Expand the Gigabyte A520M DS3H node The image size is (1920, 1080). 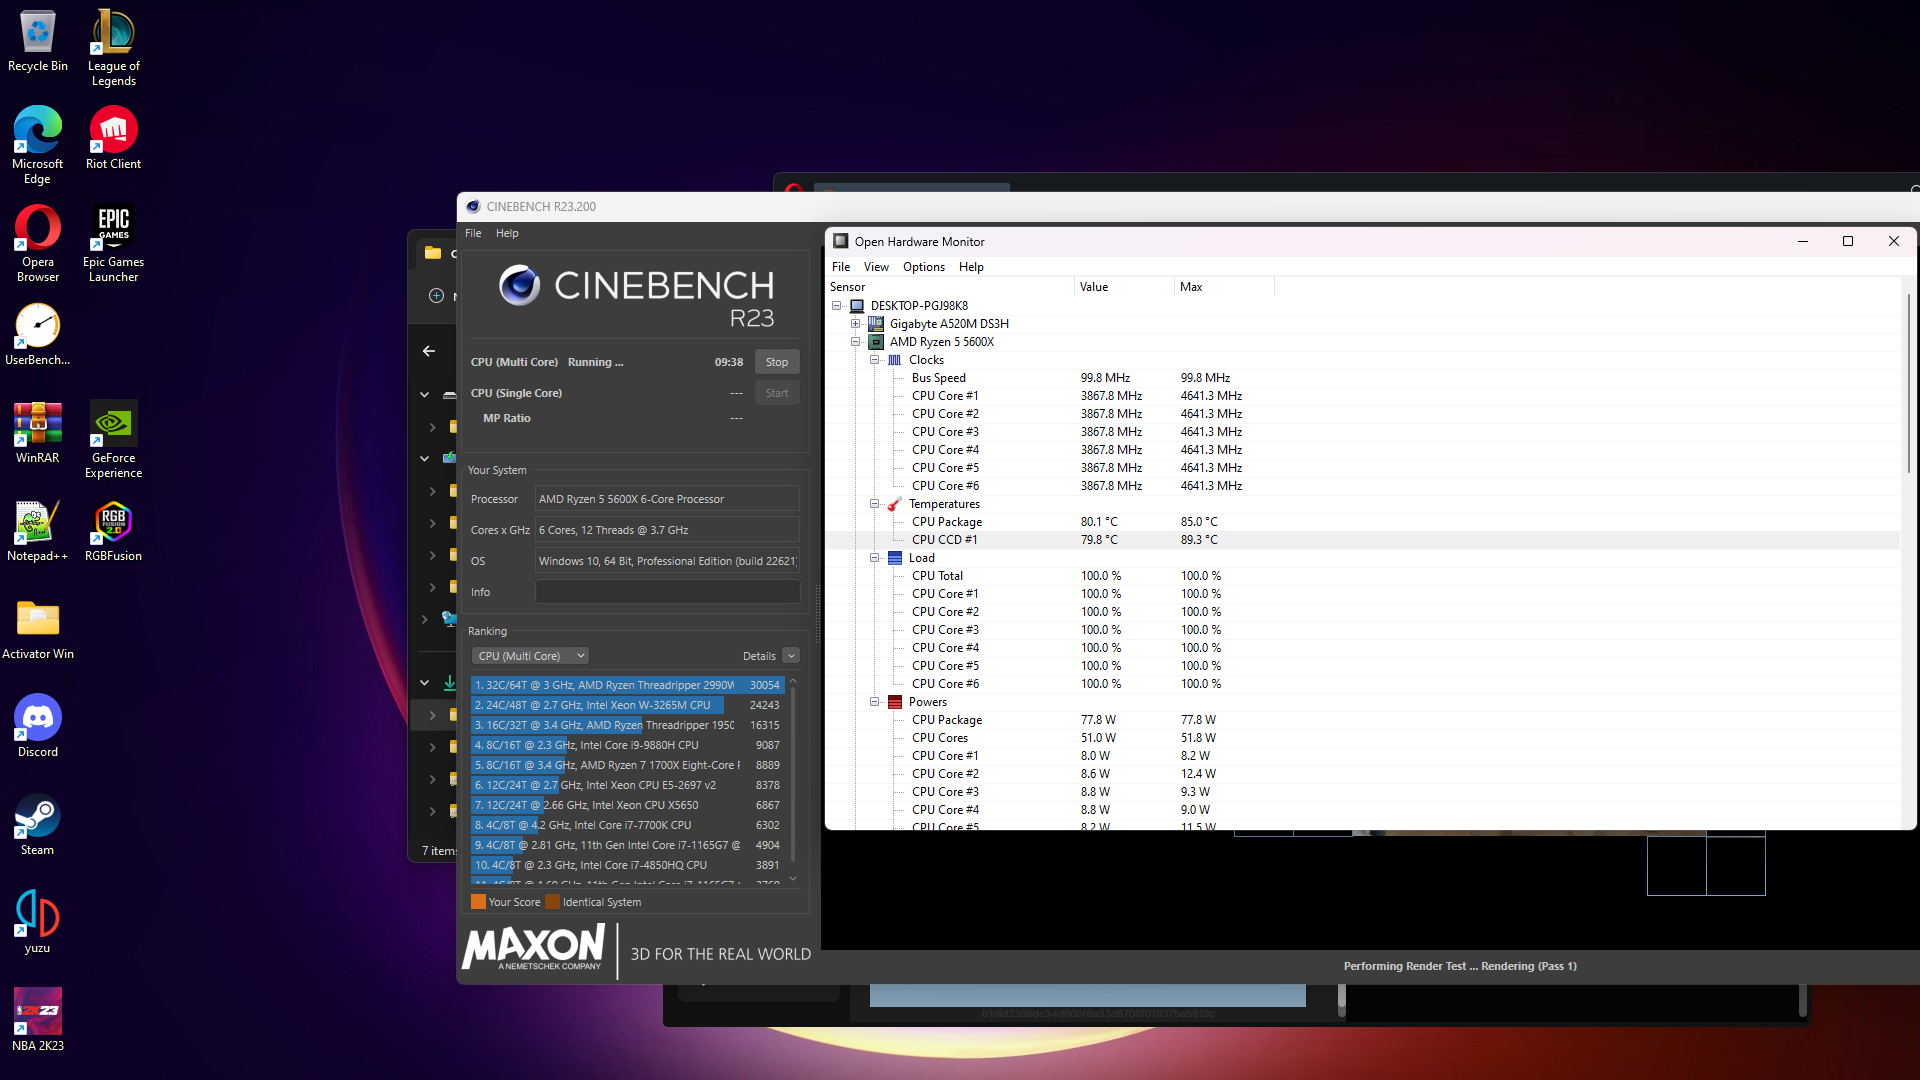tap(856, 324)
